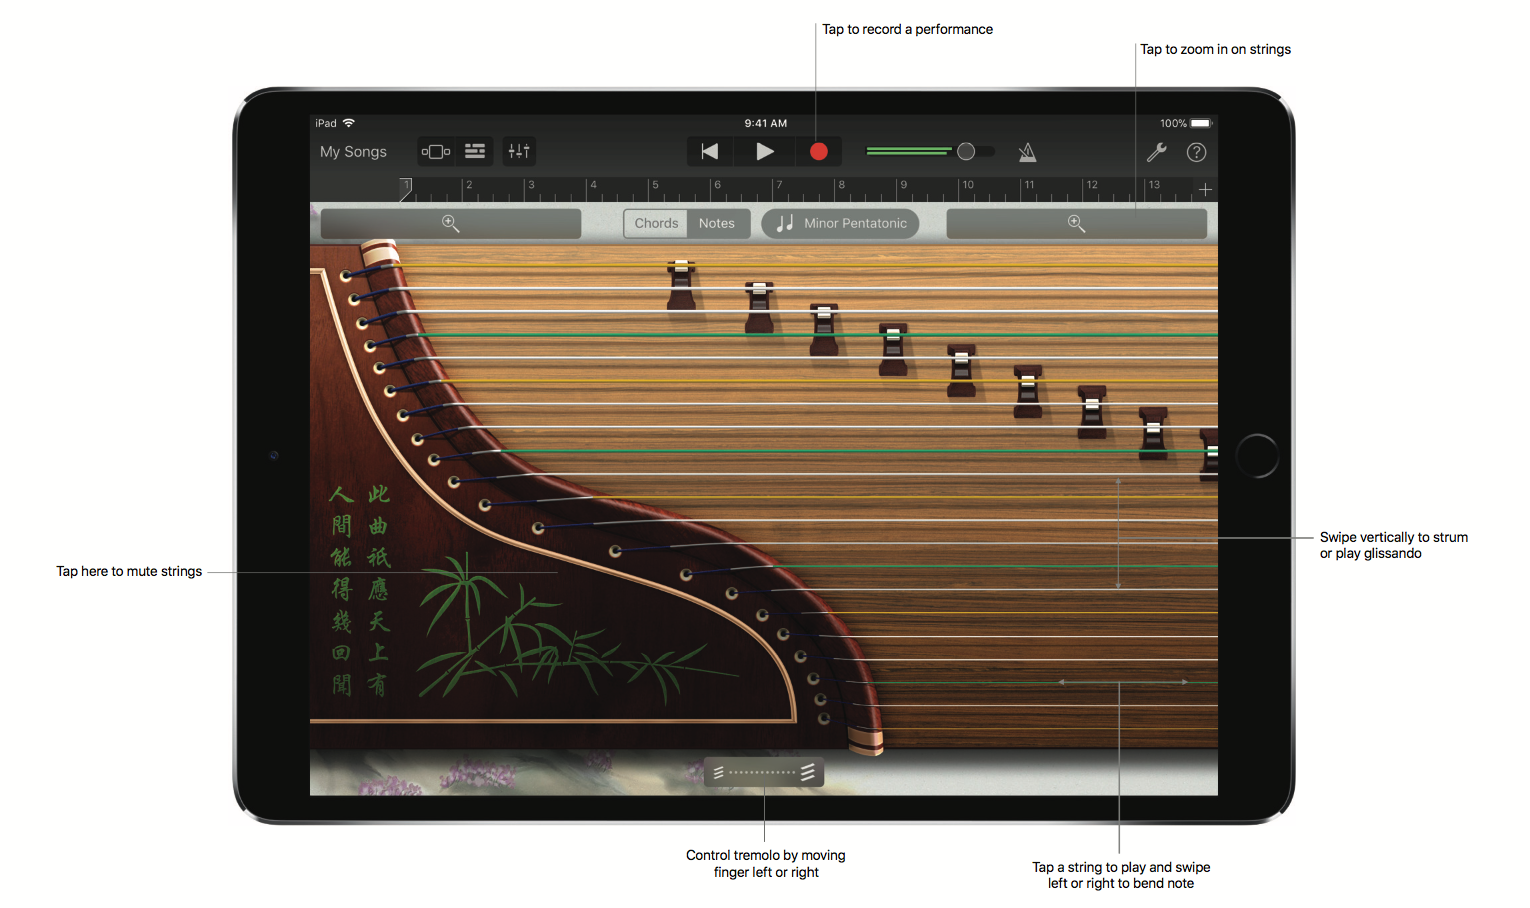Tap the left magnifier to zoom strings
The image size is (1530, 908).
coord(450,223)
